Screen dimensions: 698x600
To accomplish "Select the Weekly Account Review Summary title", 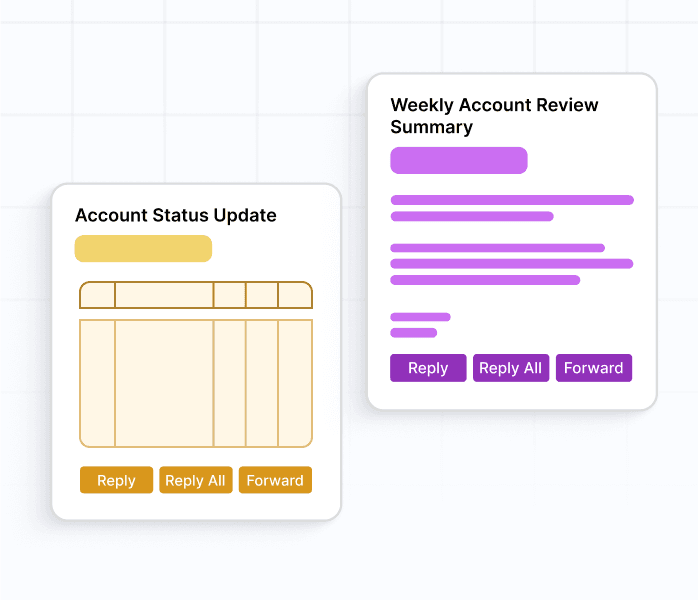I will (x=494, y=116).
